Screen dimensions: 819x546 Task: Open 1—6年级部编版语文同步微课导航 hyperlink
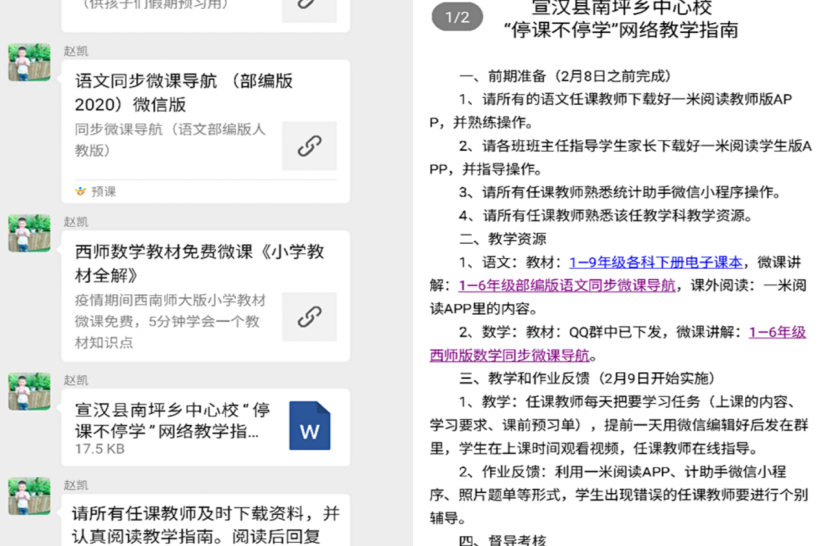point(567,285)
